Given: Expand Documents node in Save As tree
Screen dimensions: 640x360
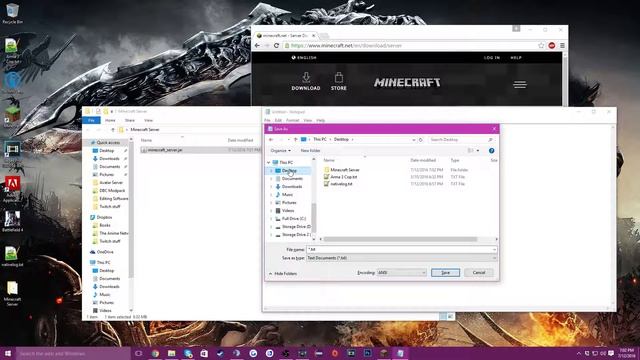Looking at the screenshot, I should coord(271,179).
